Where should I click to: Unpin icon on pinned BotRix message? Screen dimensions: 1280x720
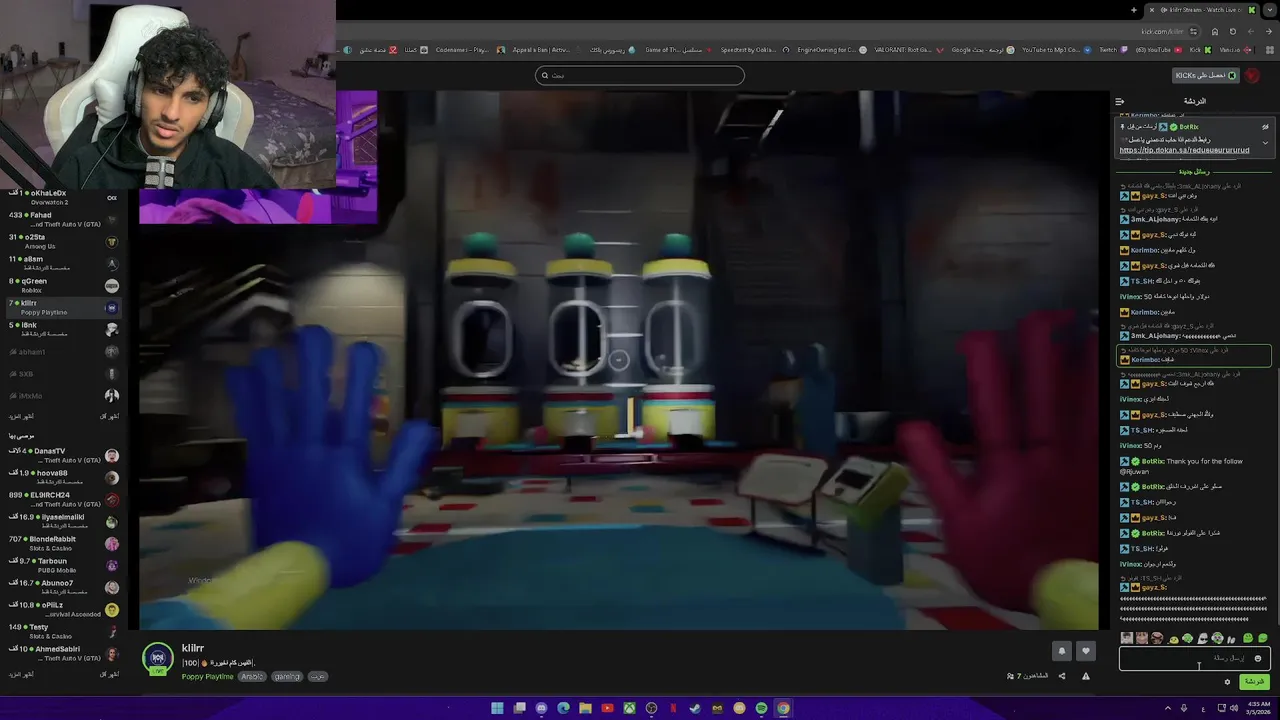1265,127
